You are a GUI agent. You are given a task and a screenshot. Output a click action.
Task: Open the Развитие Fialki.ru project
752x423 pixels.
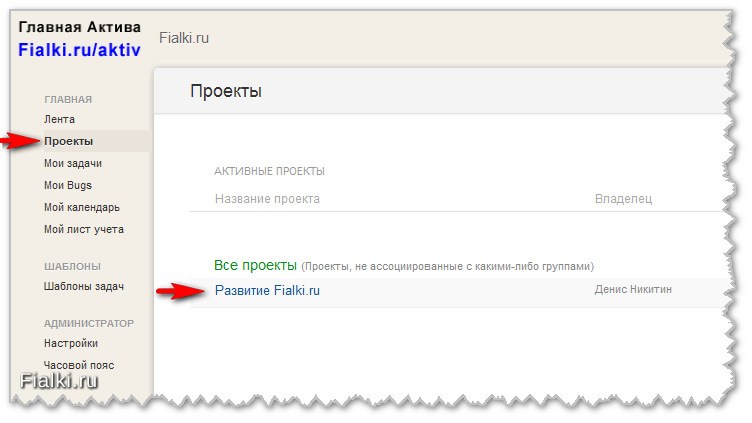tap(267, 291)
